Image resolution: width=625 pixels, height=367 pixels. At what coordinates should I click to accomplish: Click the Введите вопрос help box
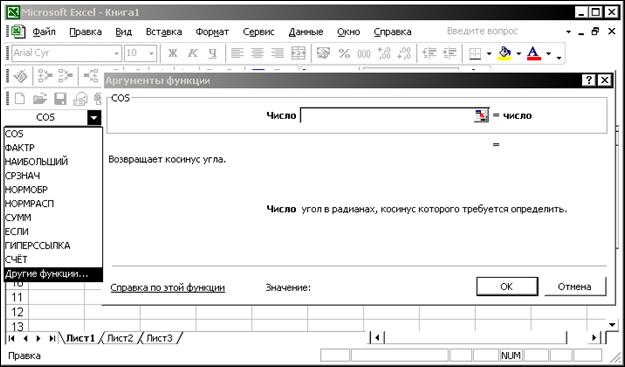point(482,31)
